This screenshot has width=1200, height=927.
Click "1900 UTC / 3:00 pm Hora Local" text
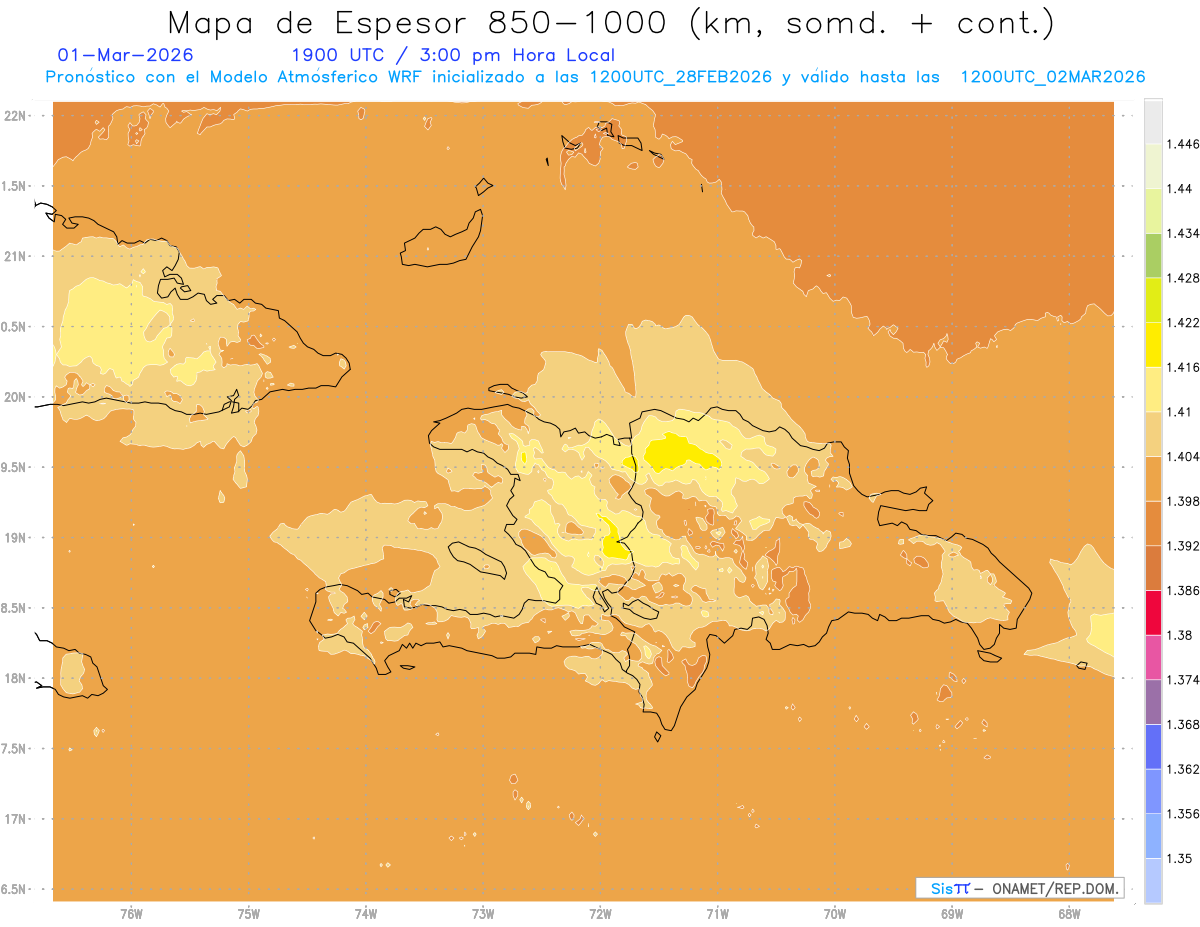tap(453, 55)
